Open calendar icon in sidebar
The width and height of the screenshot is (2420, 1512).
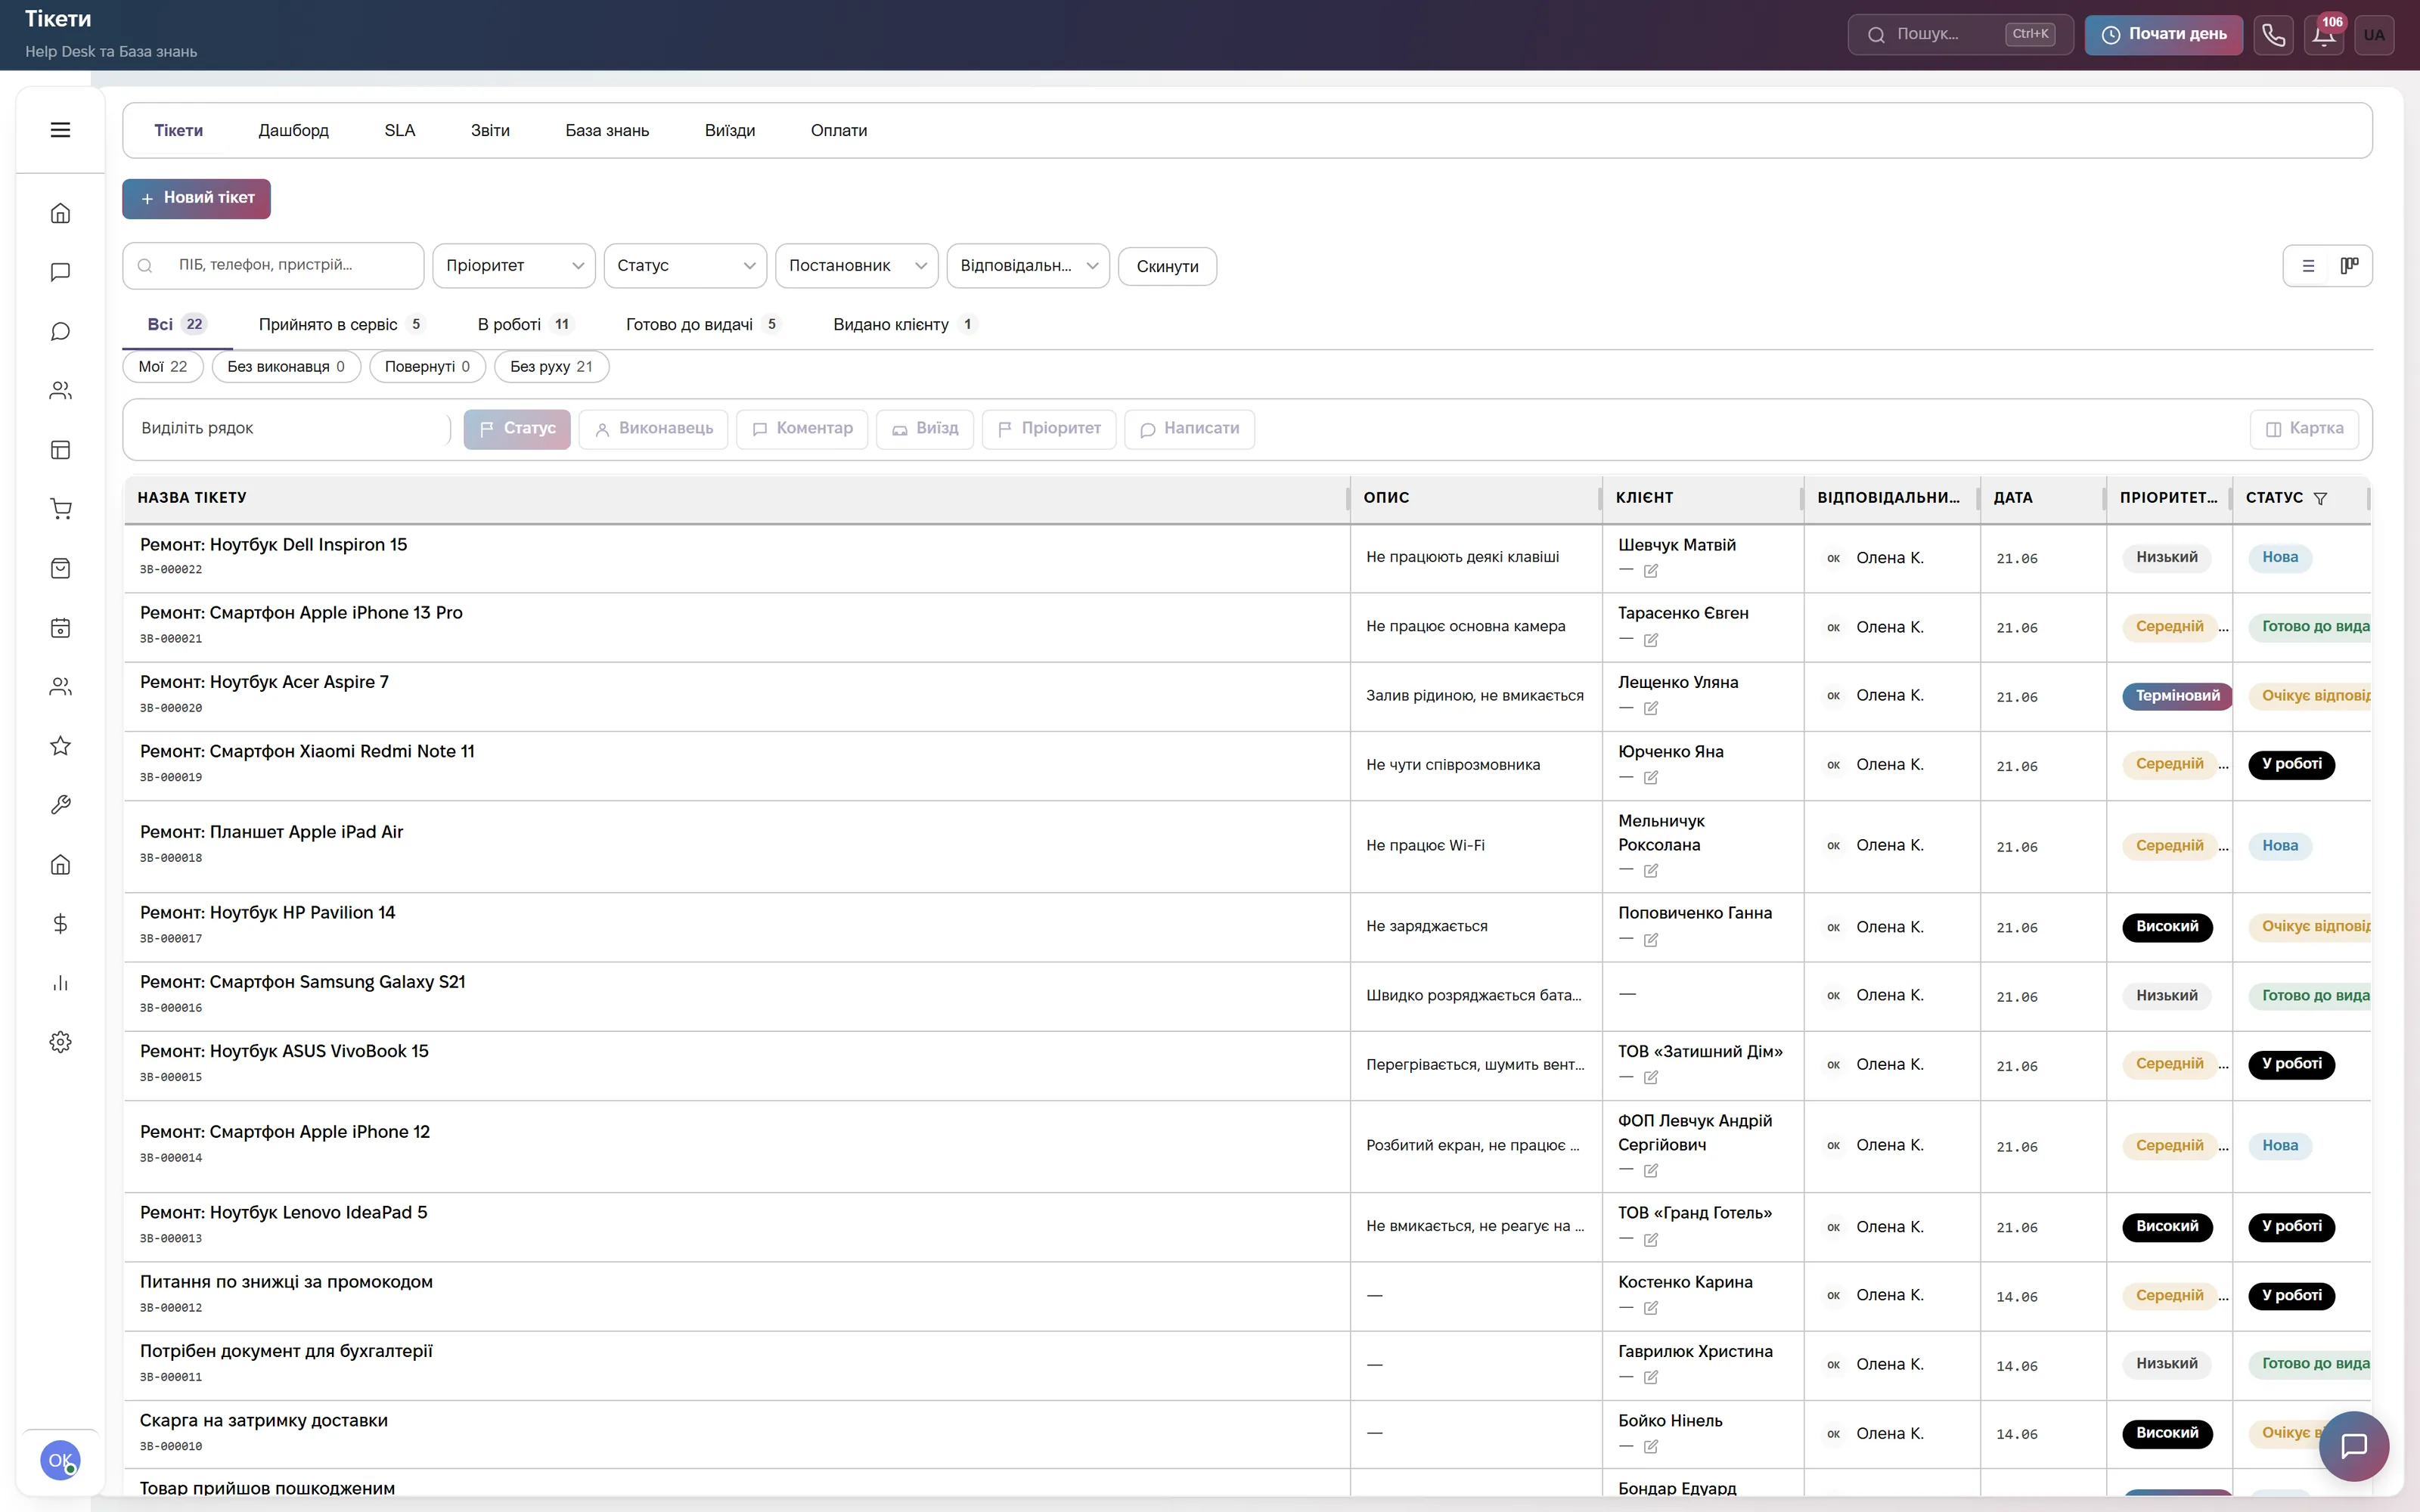60,628
